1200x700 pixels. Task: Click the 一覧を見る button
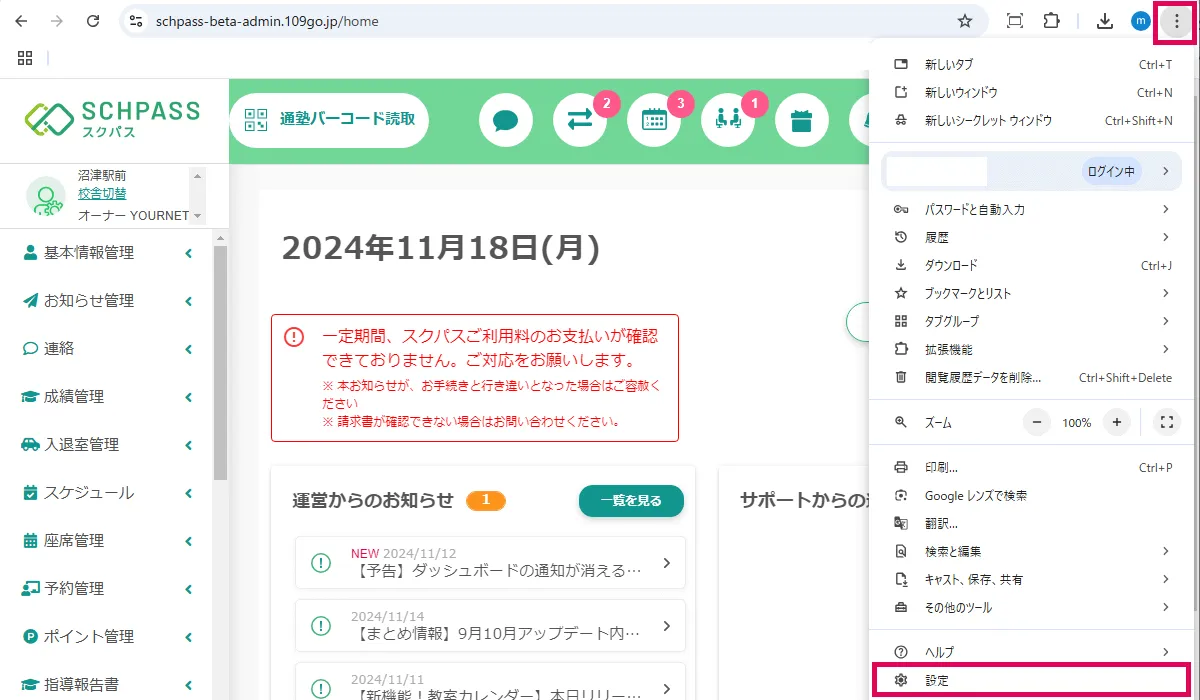click(x=631, y=501)
